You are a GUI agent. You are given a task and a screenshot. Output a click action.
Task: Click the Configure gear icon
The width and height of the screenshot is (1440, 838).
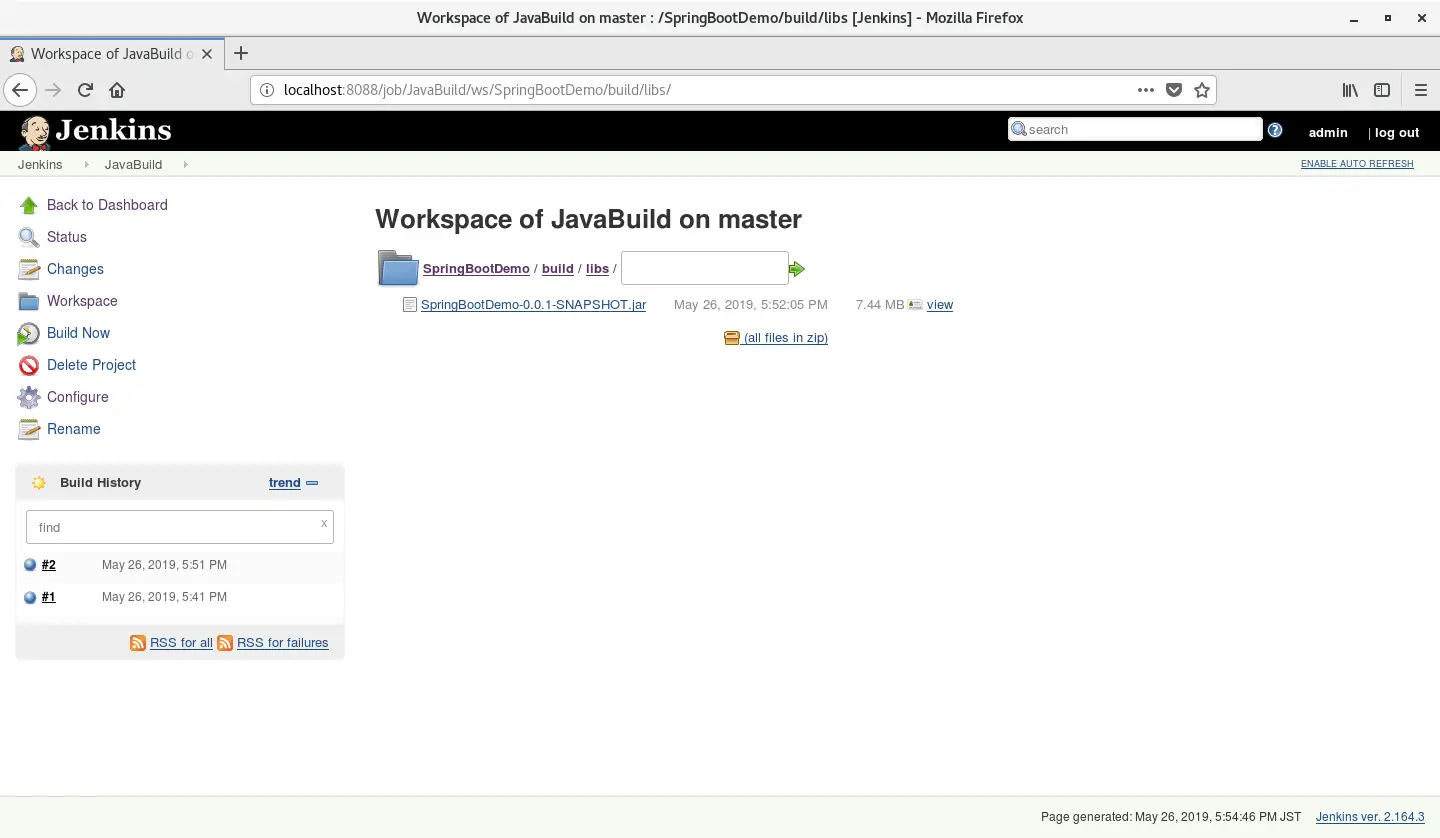[28, 397]
